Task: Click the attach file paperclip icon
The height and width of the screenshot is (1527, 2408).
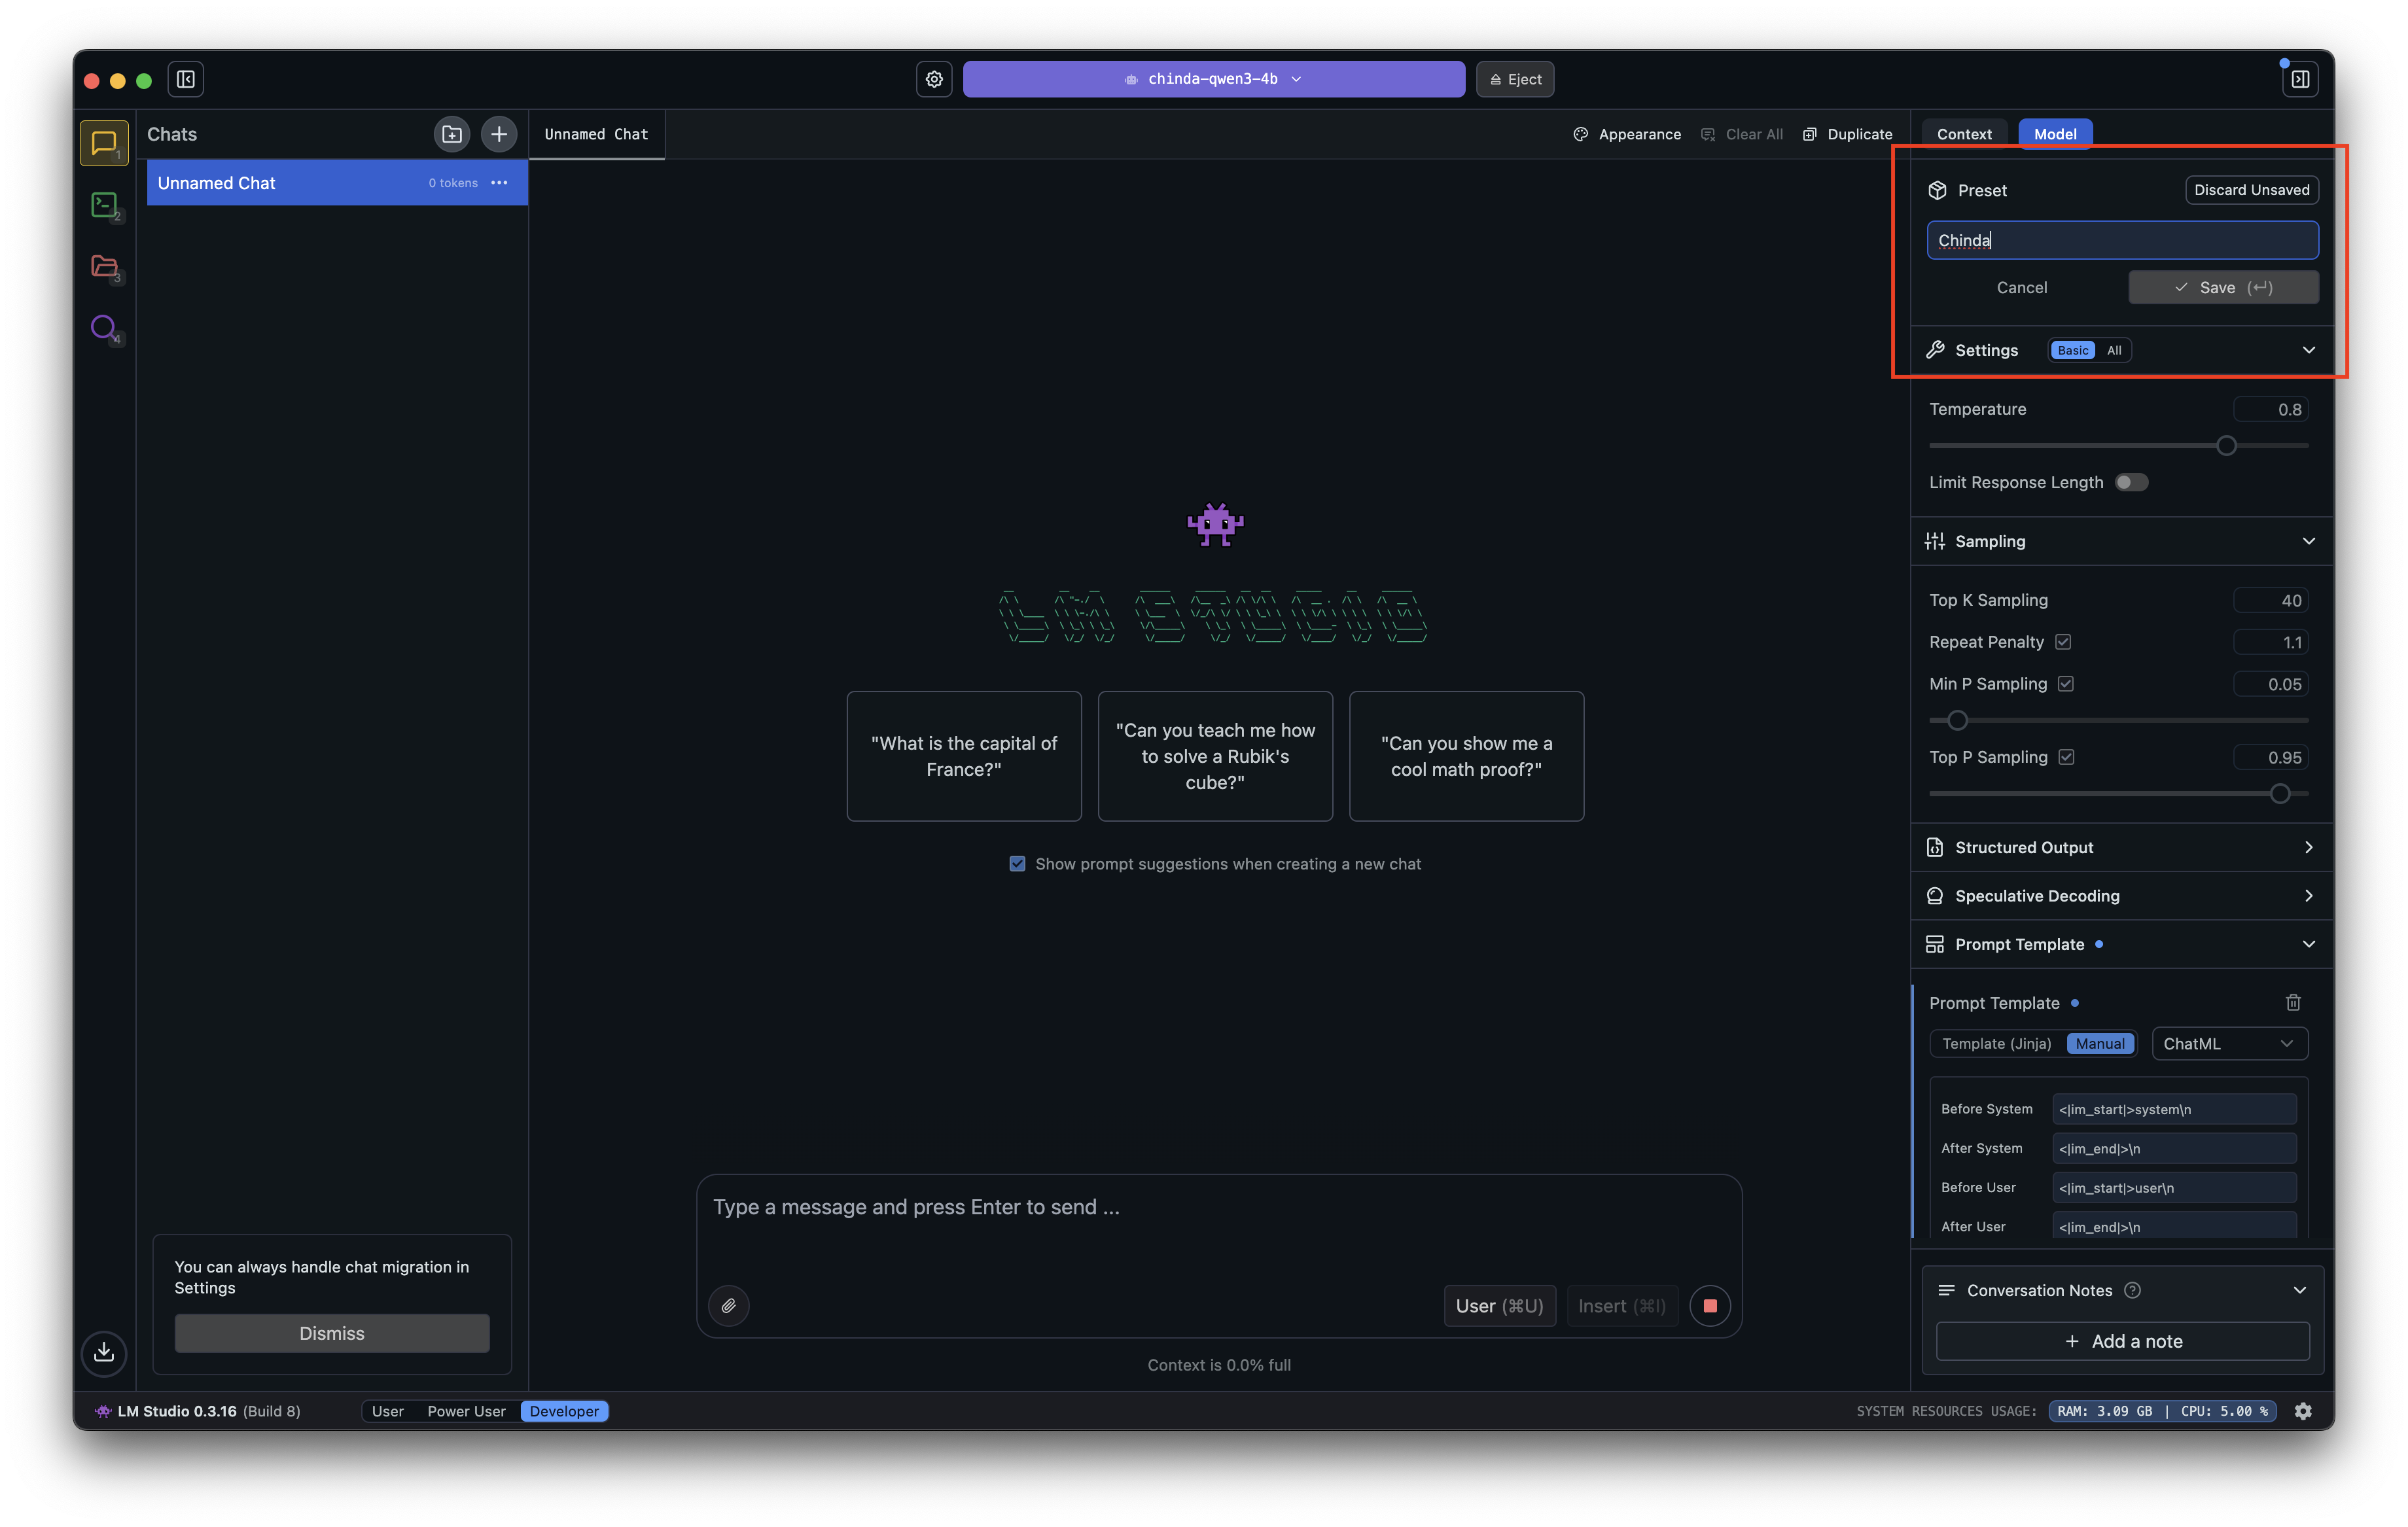Action: (729, 1305)
